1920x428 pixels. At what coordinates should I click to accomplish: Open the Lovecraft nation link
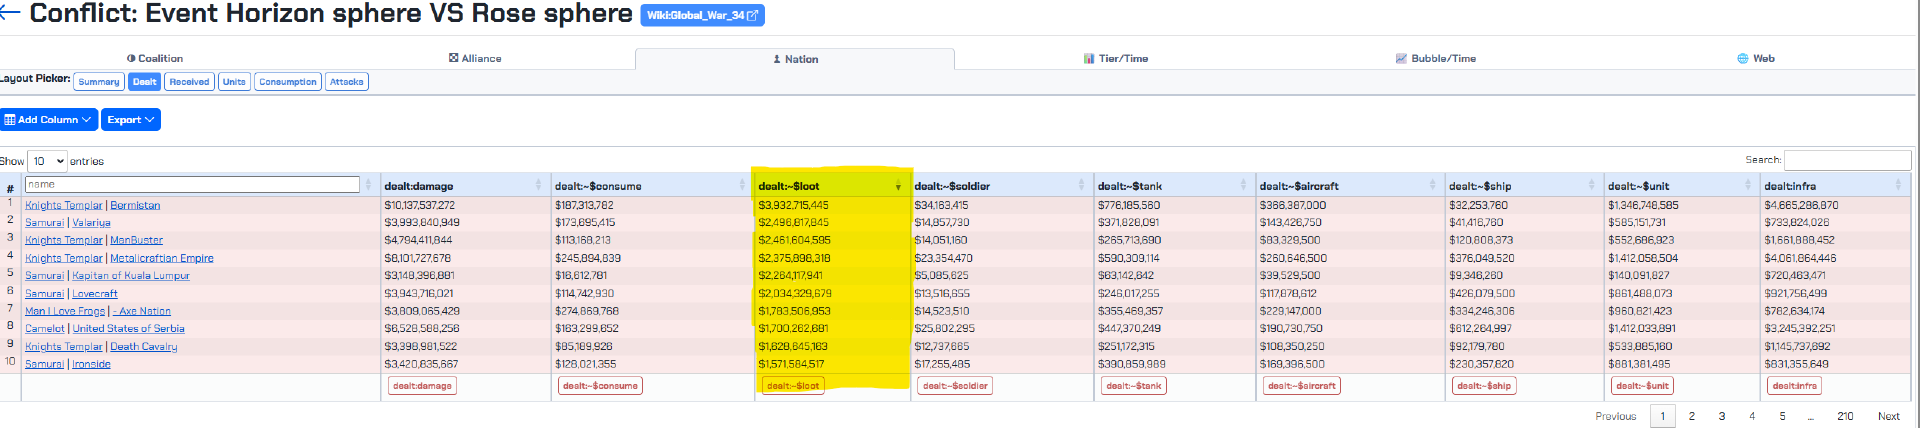click(95, 294)
